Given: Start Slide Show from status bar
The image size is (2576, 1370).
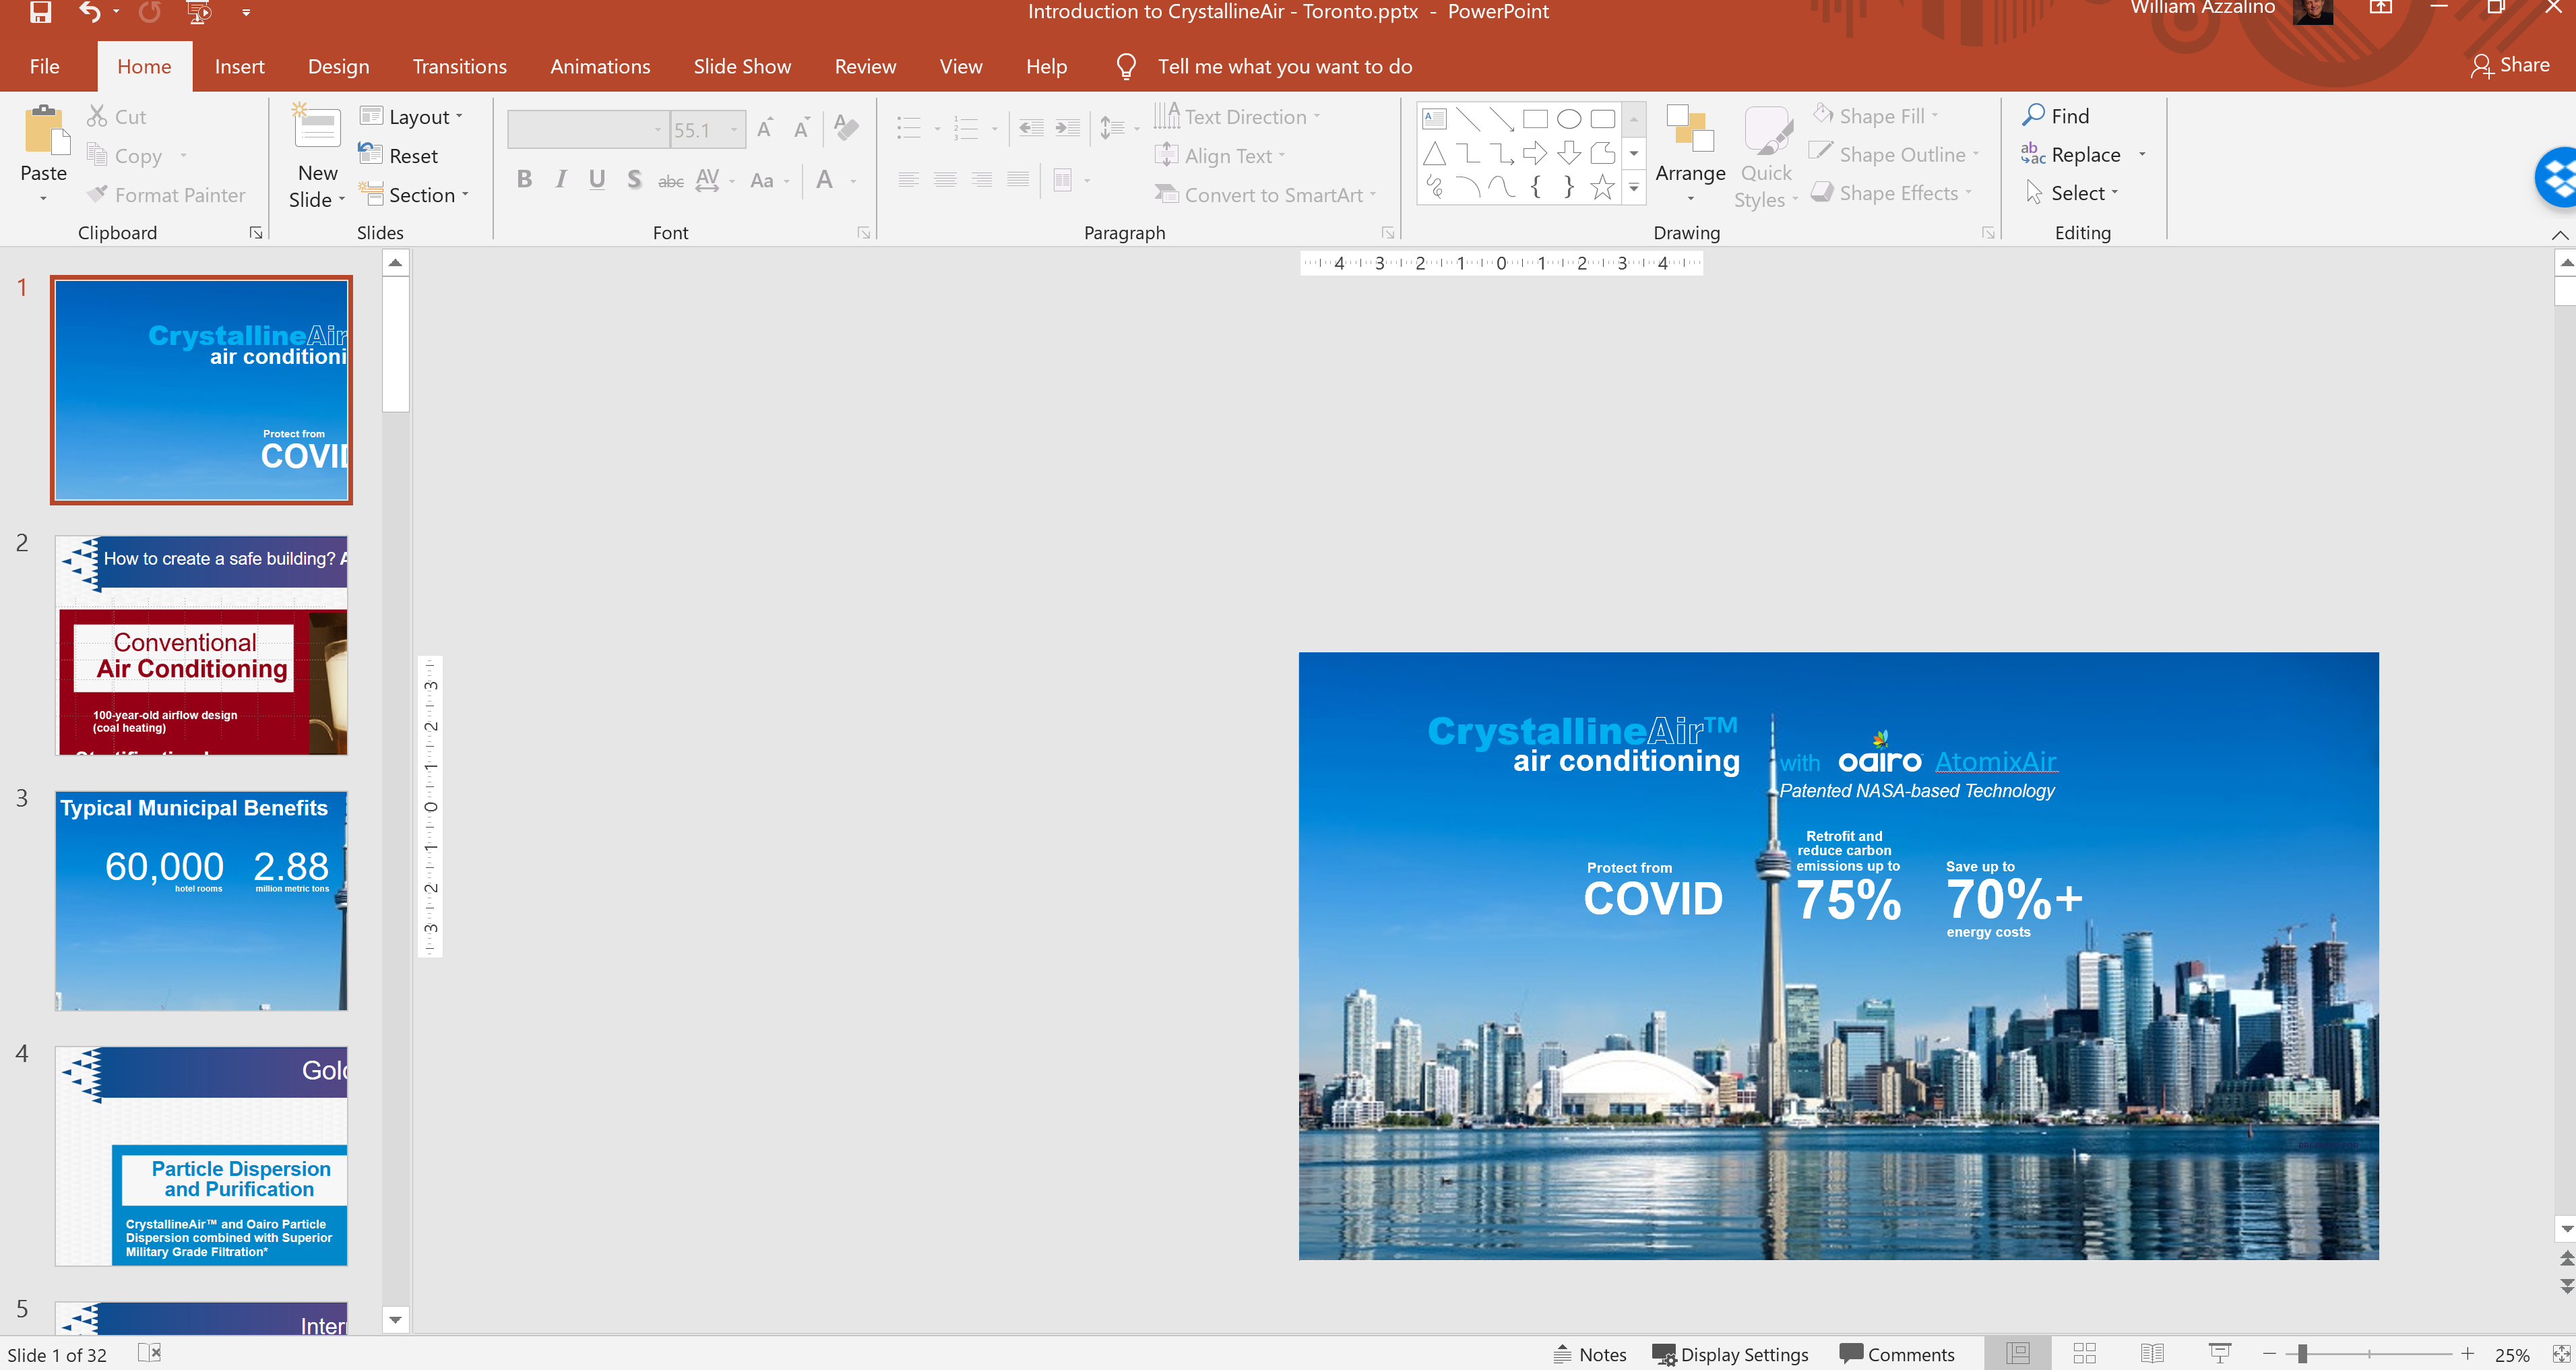Looking at the screenshot, I should point(2220,1353).
